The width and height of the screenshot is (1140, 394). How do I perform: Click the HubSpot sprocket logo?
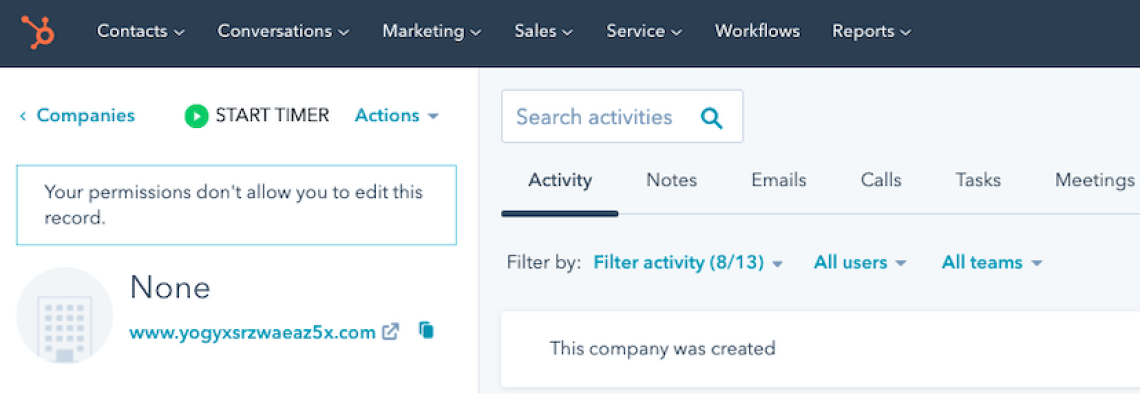pyautogui.click(x=38, y=32)
